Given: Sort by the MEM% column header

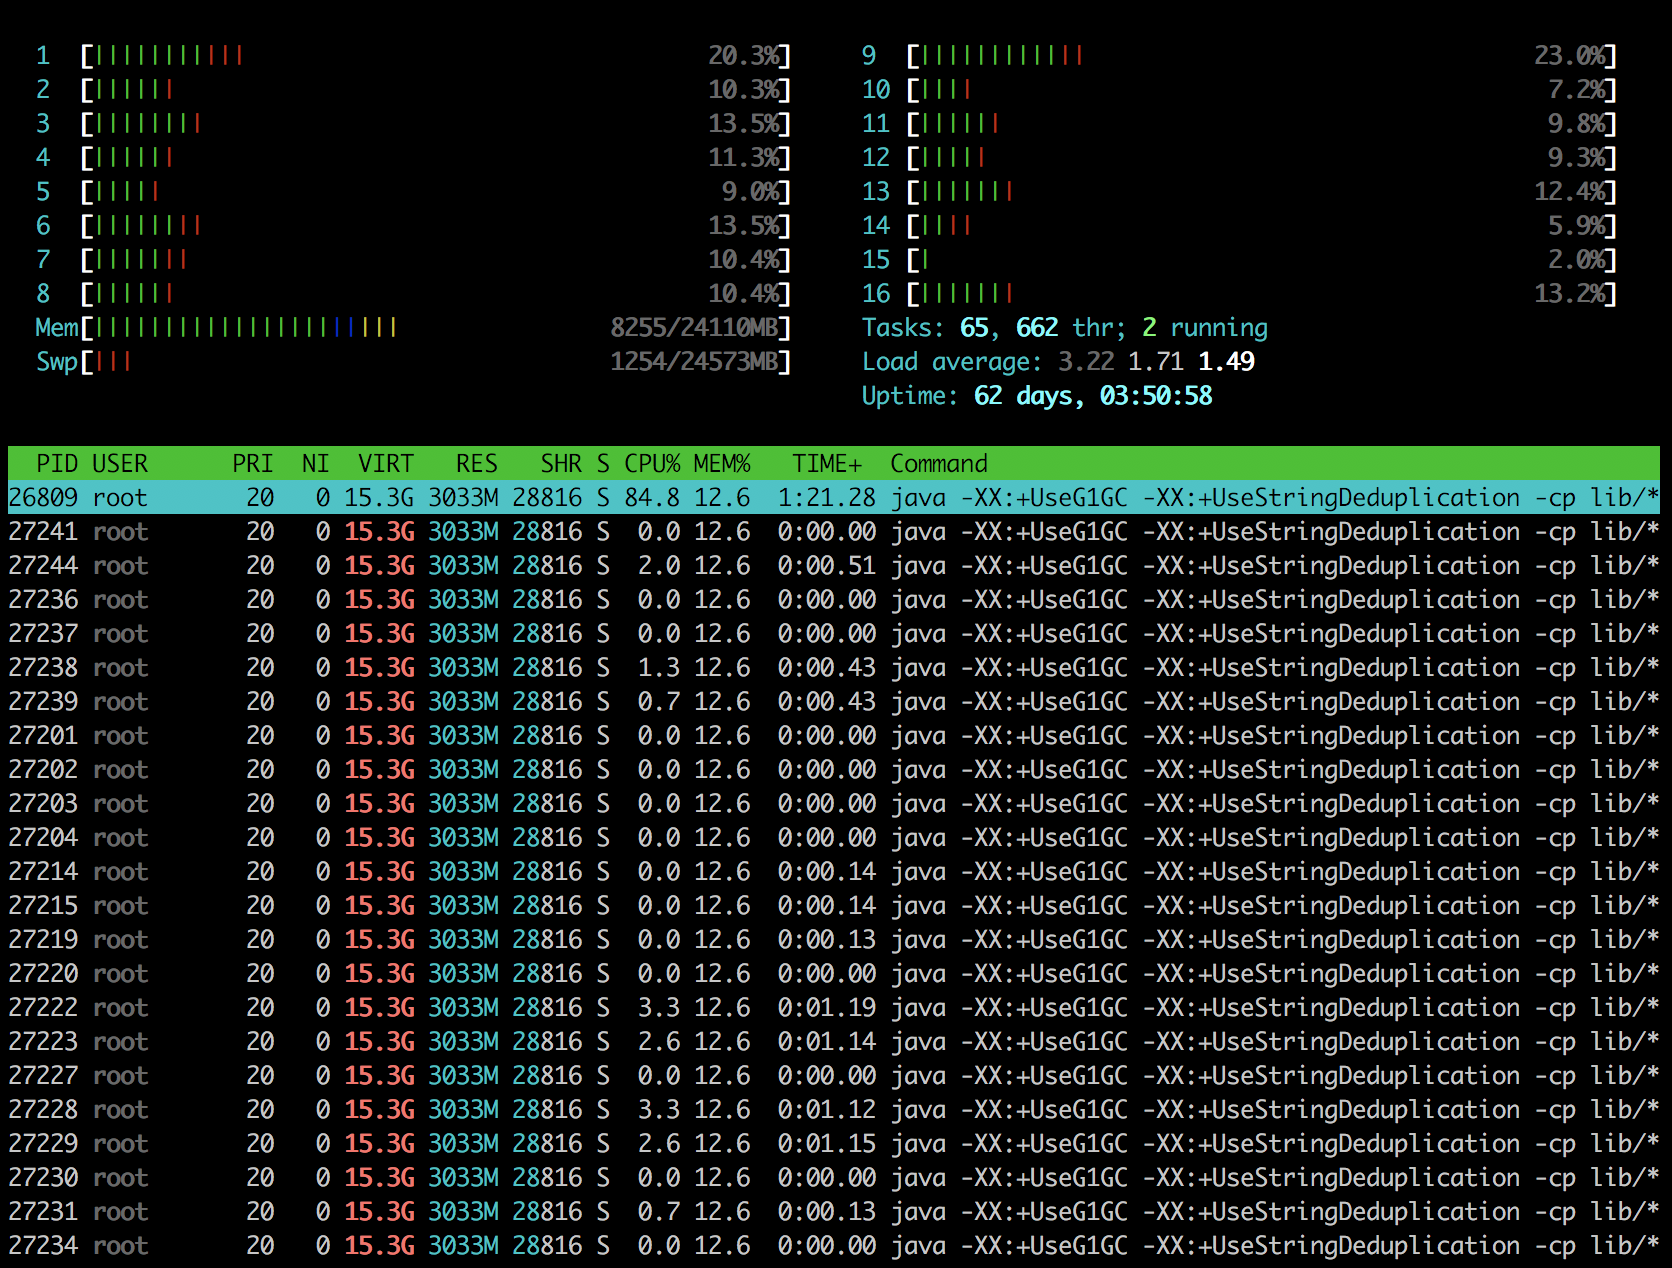Looking at the screenshot, I should (721, 464).
